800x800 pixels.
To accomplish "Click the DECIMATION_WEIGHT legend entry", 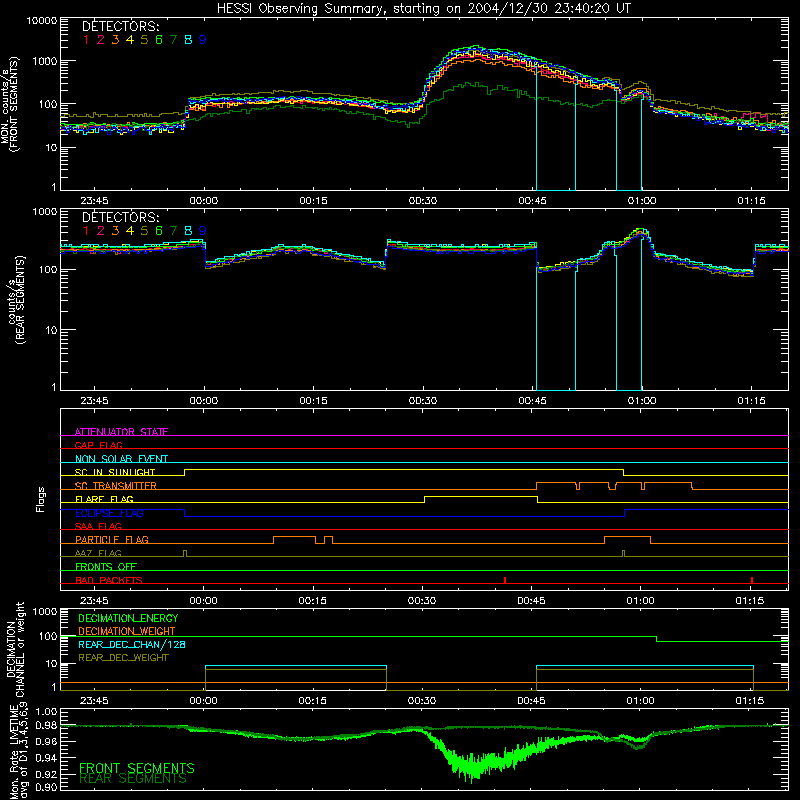I will coord(127,632).
